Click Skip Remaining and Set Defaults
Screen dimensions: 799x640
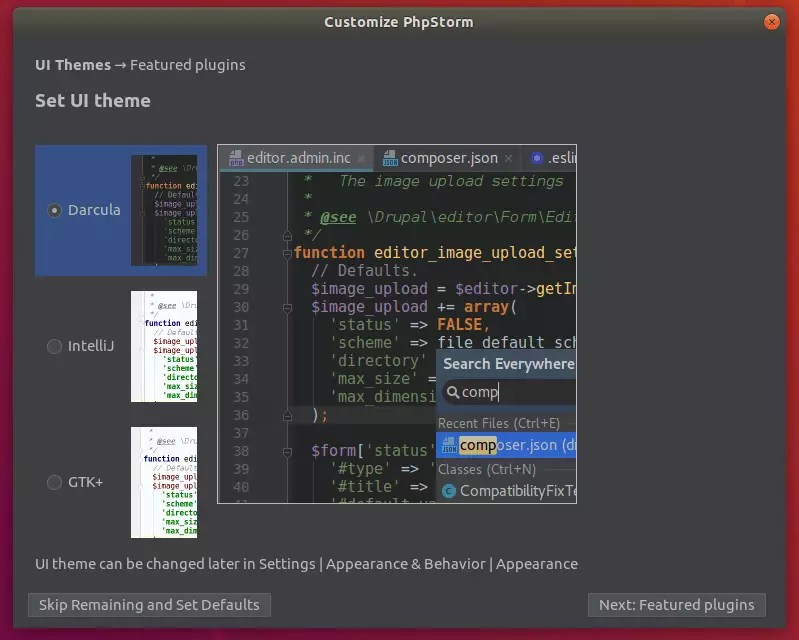point(149,605)
